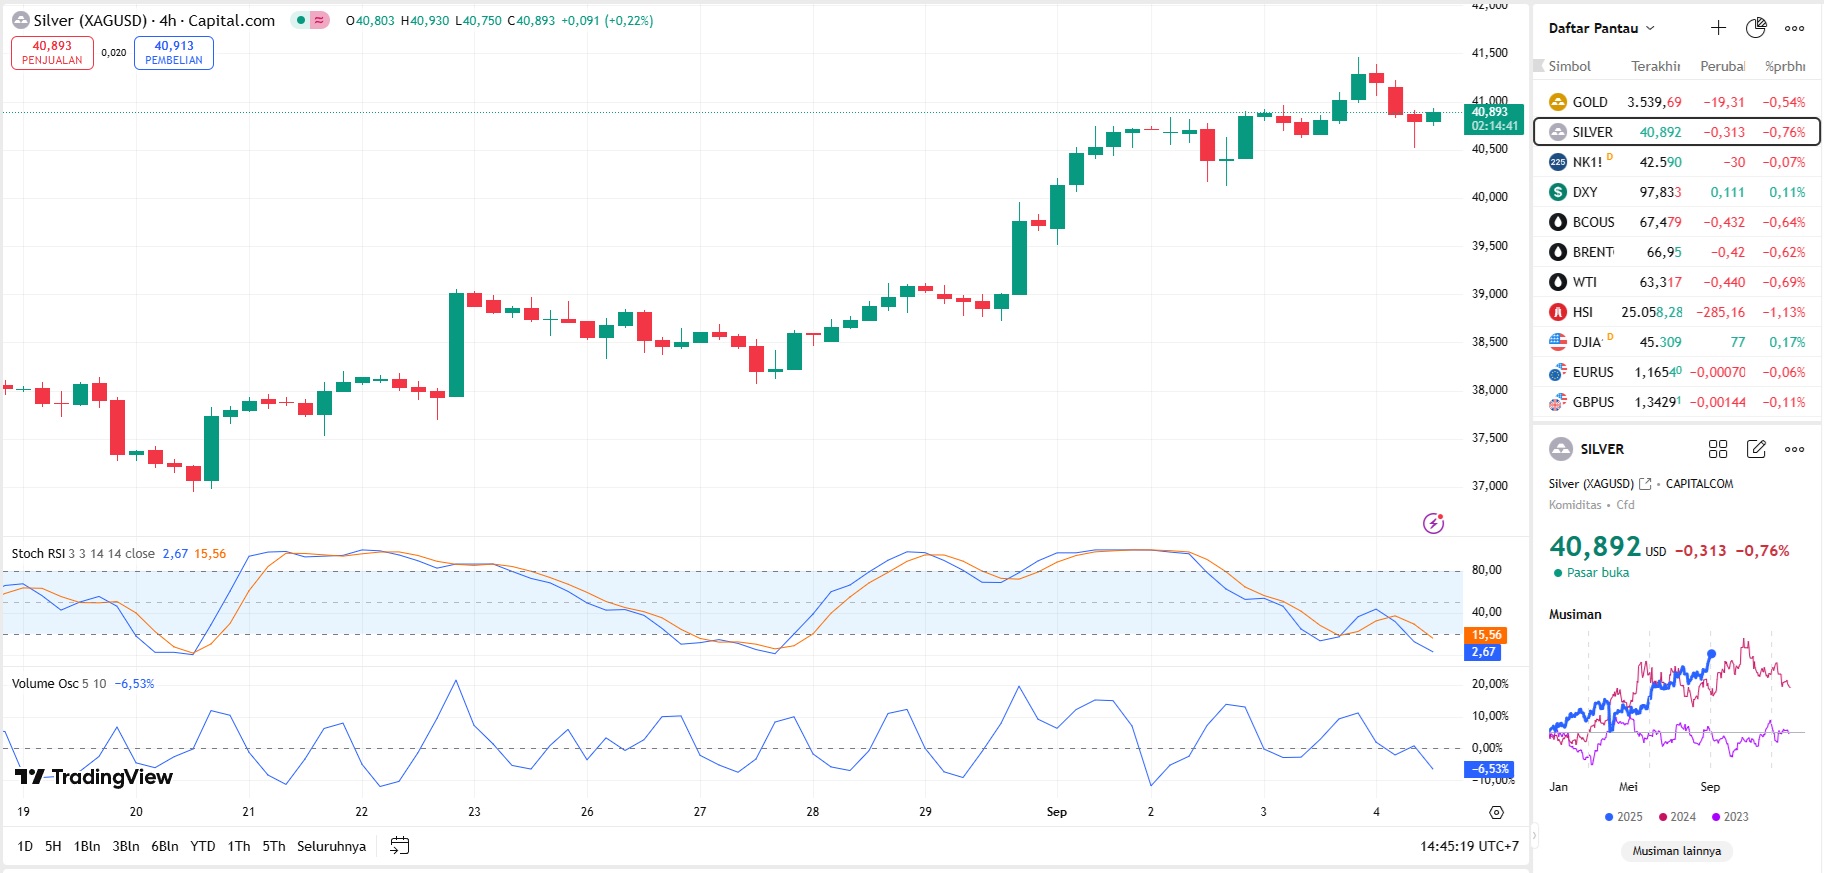The width and height of the screenshot is (1824, 873).
Task: Click the edit note icon beside SILVER
Action: (1756, 449)
